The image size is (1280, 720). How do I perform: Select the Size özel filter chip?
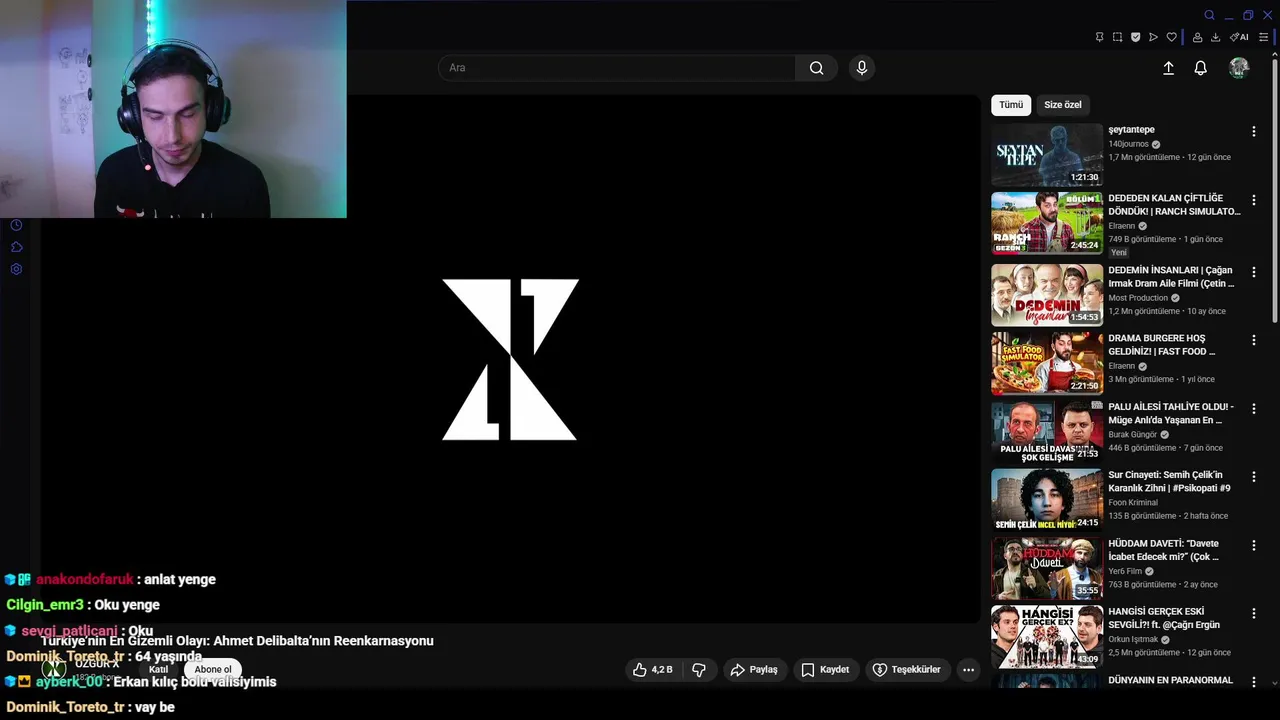(1062, 105)
